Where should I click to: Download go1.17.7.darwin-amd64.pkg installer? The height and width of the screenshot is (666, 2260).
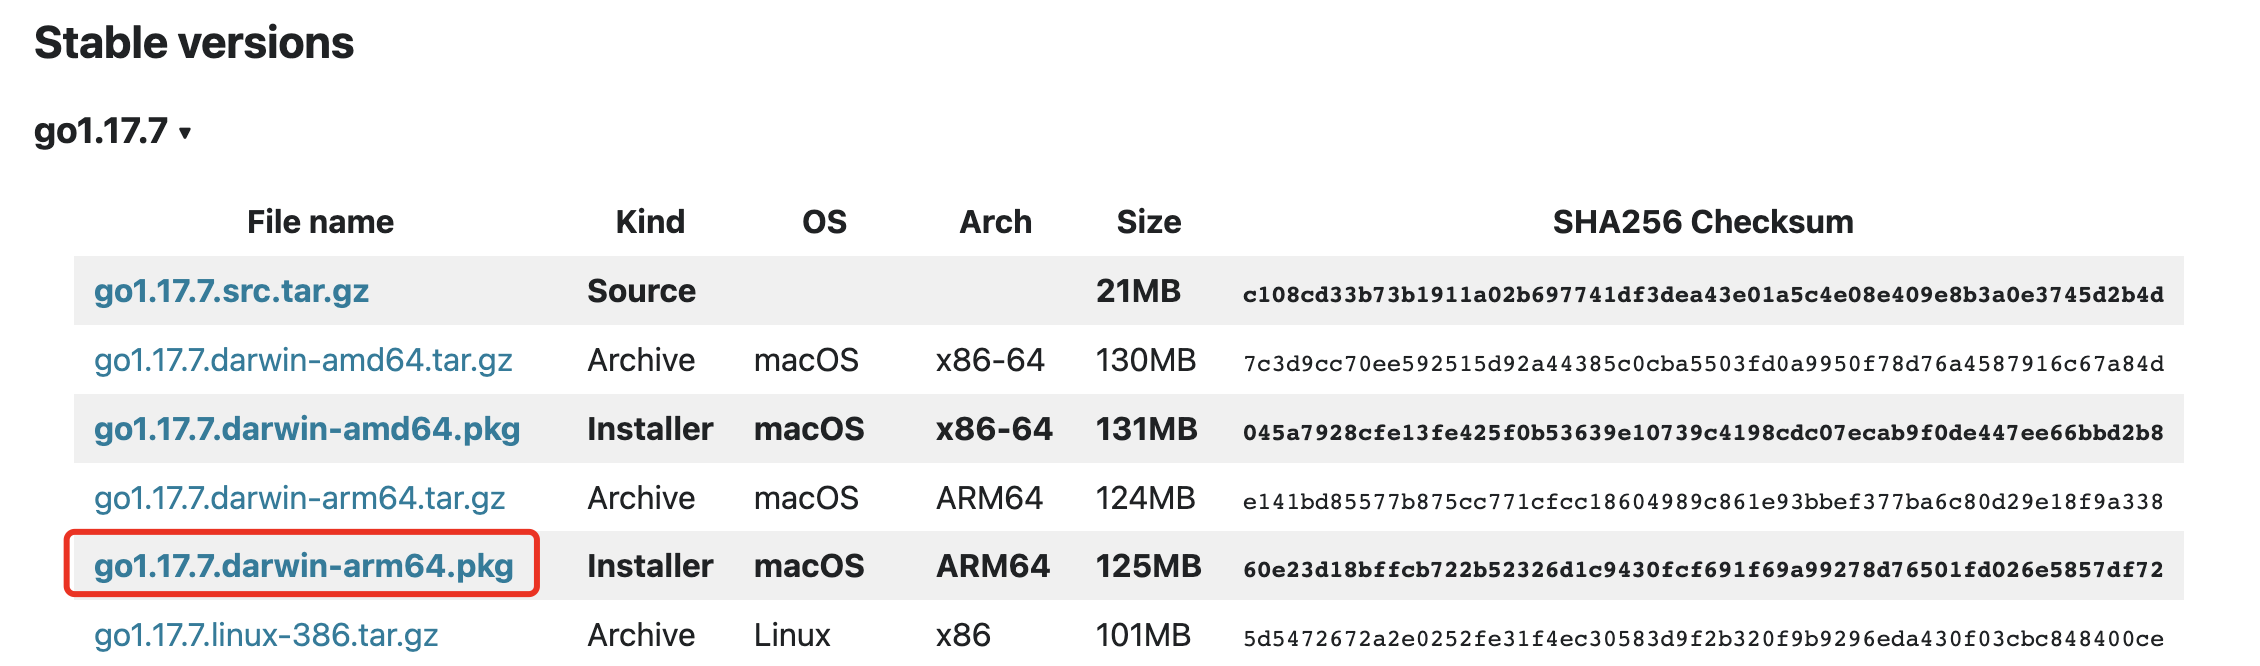tap(307, 429)
